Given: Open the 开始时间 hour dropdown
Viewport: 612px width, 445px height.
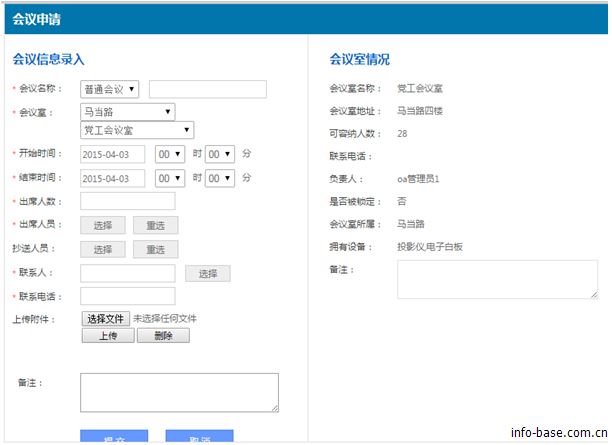Looking at the screenshot, I should [x=170, y=154].
